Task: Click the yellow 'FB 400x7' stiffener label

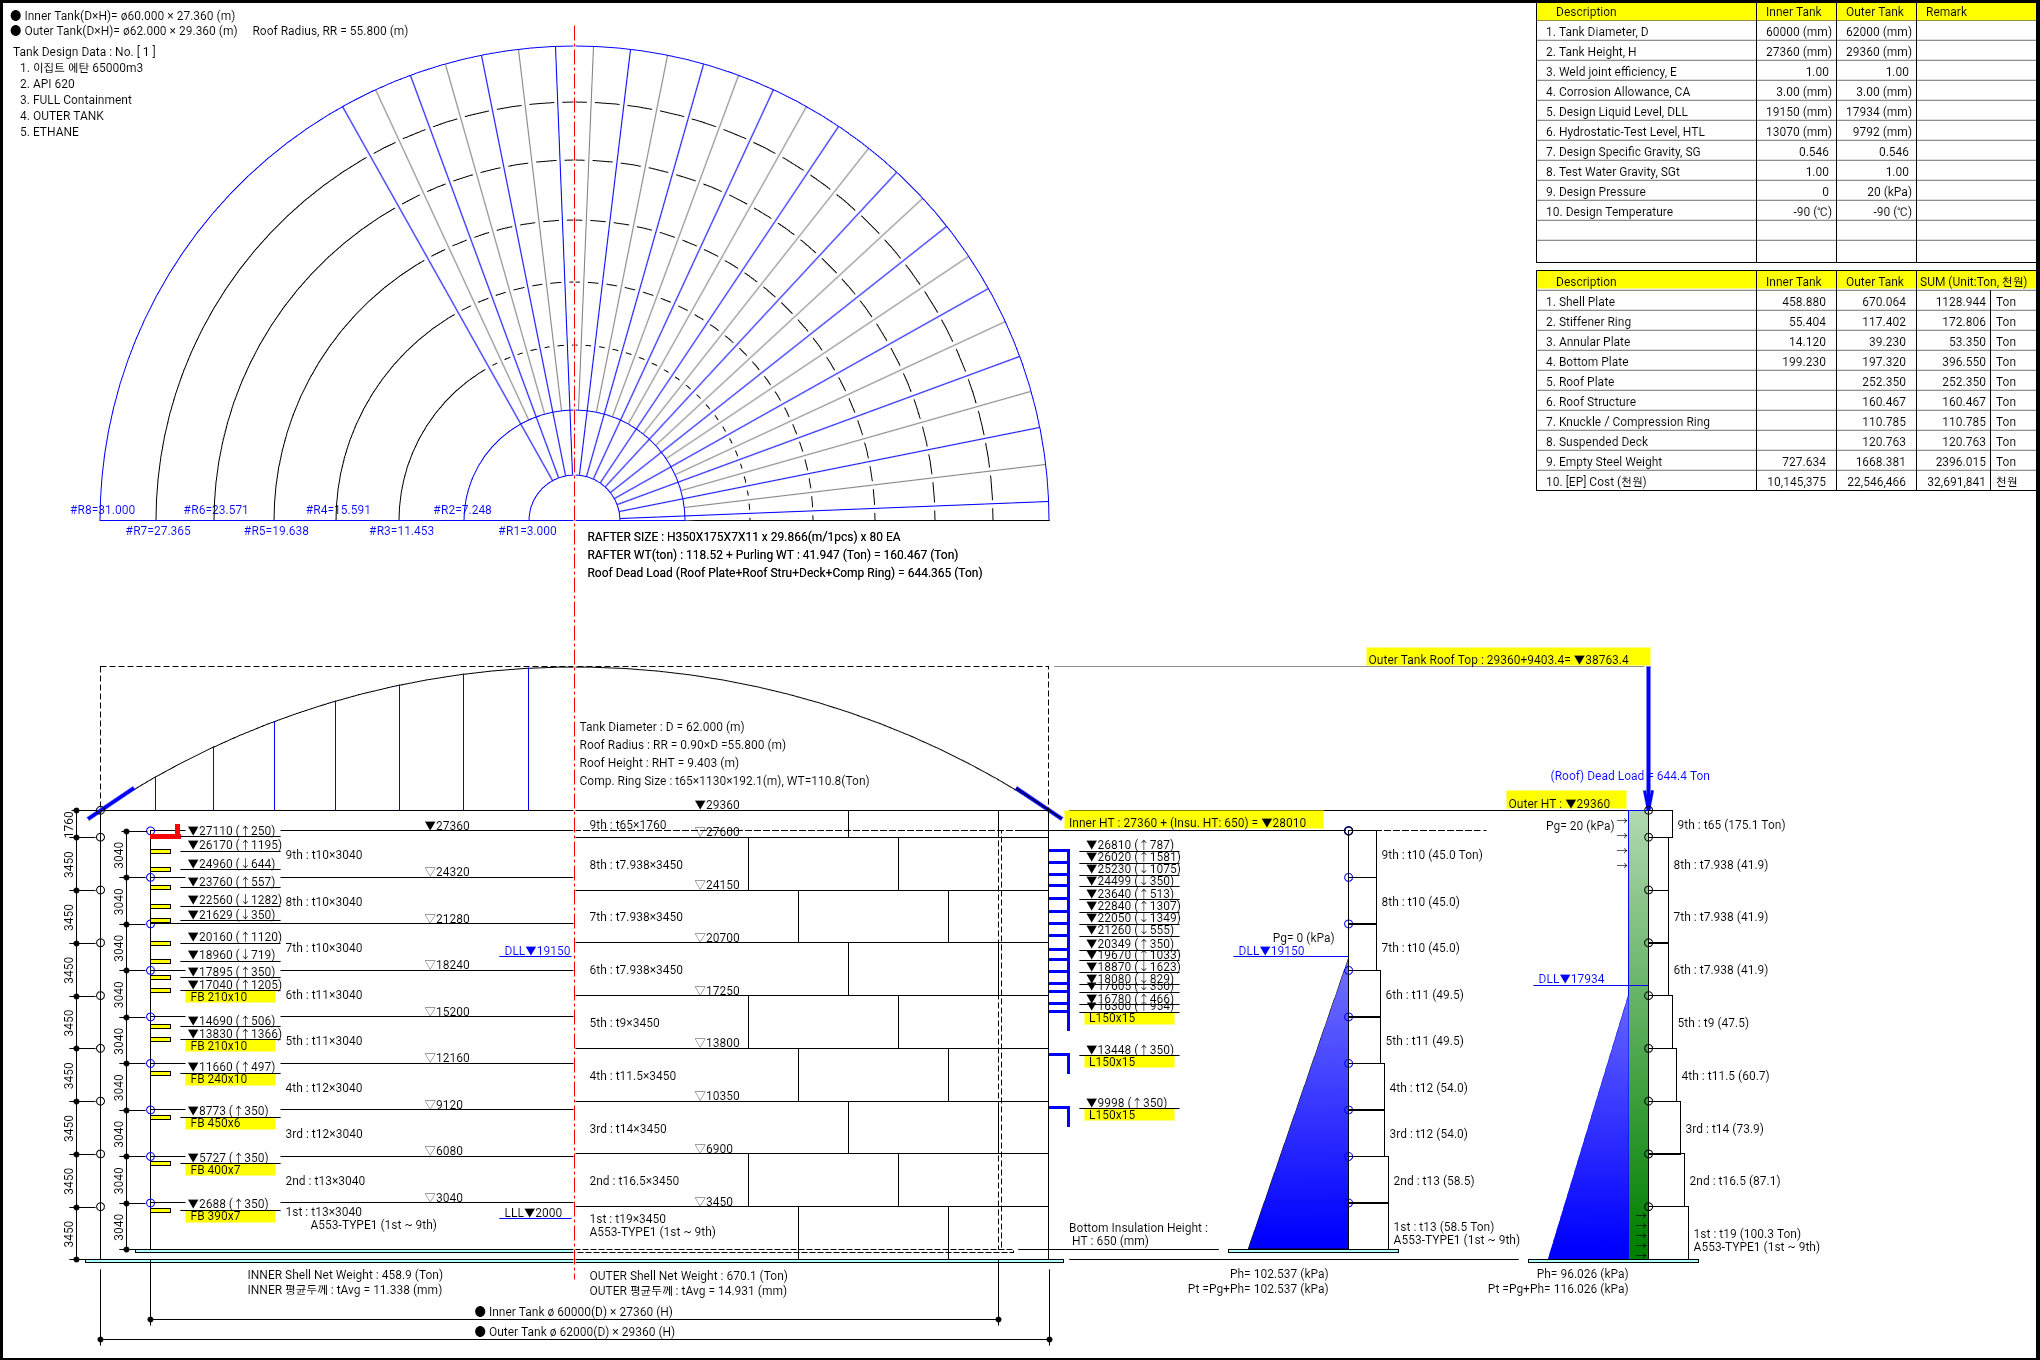Action: [x=230, y=1170]
